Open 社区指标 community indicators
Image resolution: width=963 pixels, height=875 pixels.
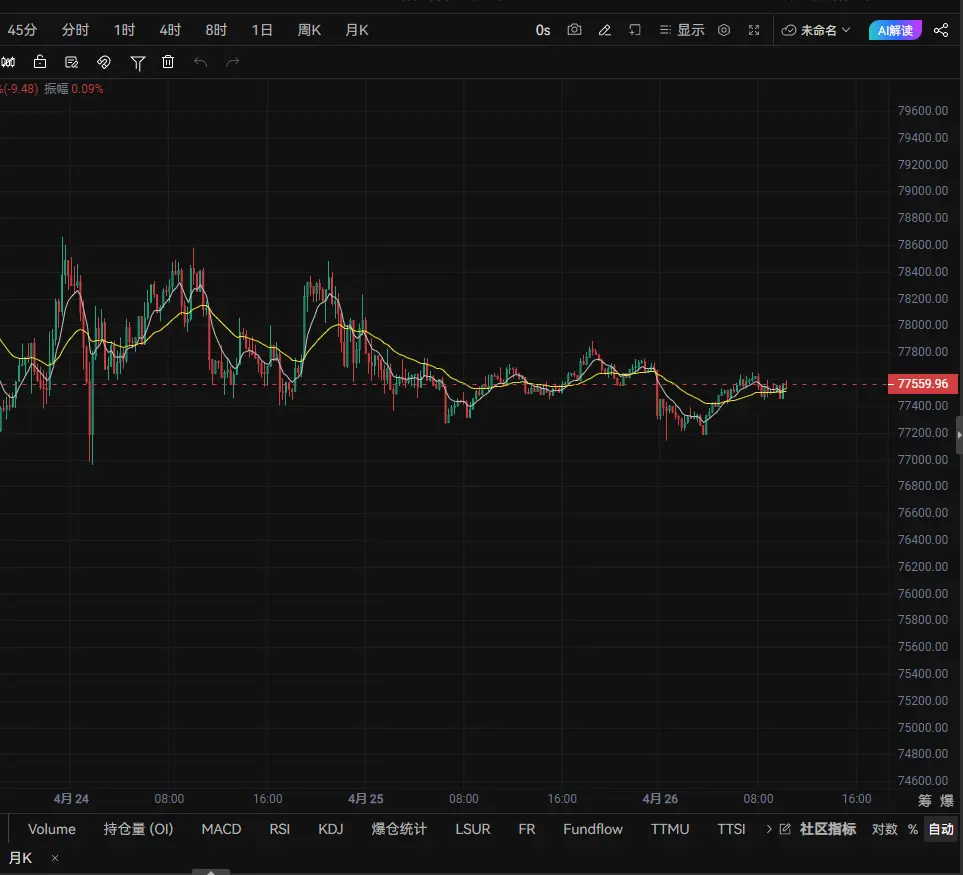point(827,829)
